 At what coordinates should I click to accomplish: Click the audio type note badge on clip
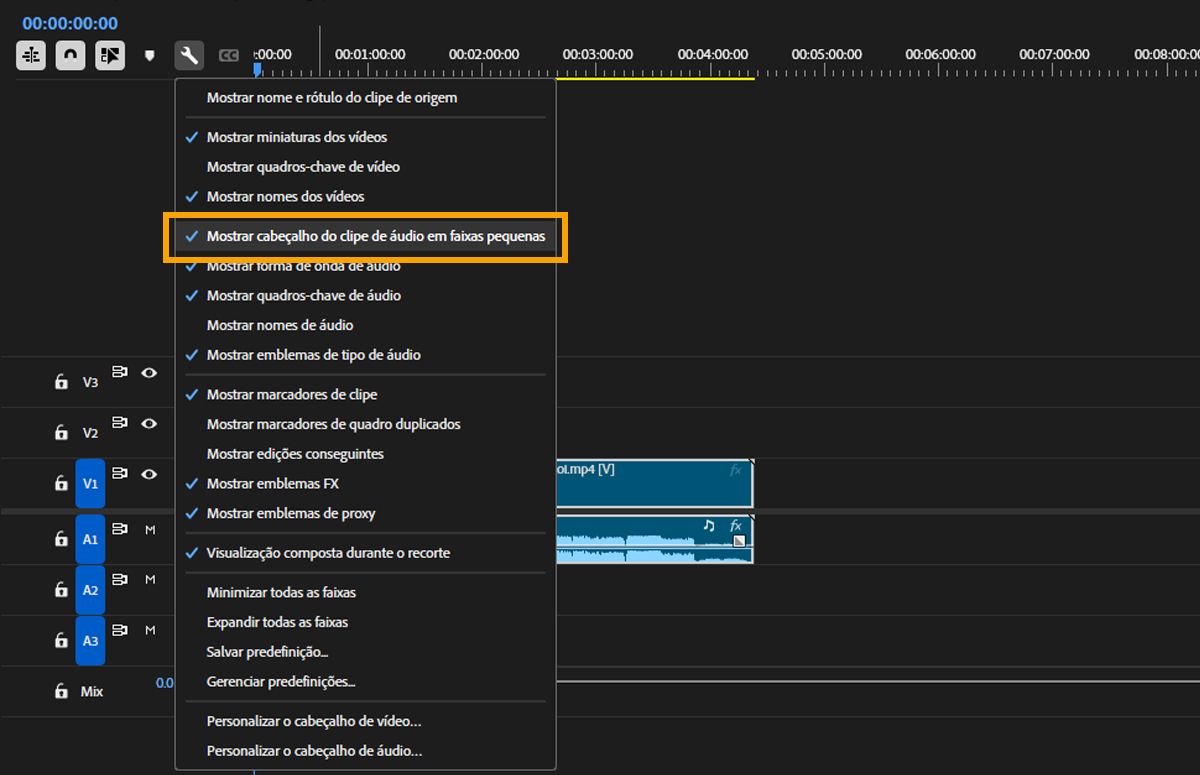[x=709, y=525]
